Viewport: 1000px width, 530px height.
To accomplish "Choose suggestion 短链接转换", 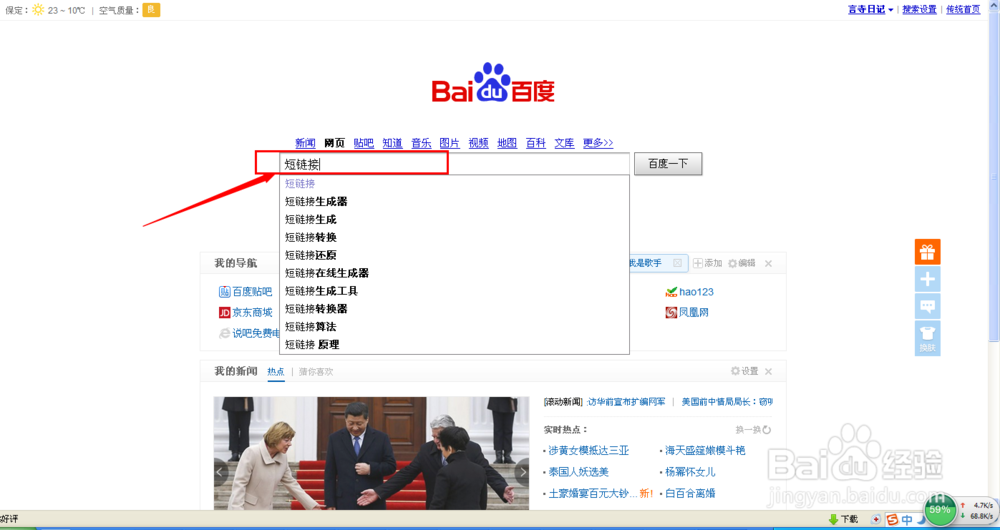I will 454,237.
